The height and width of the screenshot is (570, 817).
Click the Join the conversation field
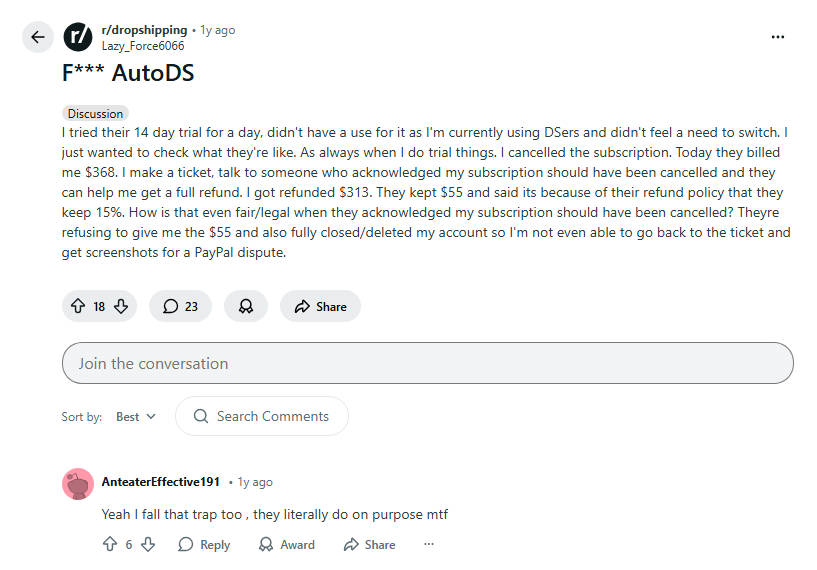click(x=427, y=363)
